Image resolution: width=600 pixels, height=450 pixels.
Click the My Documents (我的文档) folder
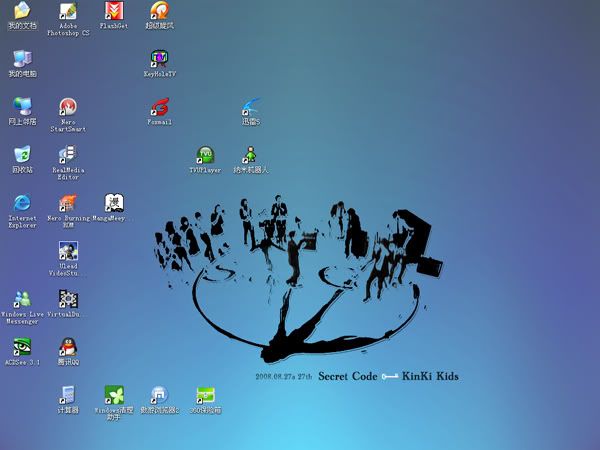22,12
